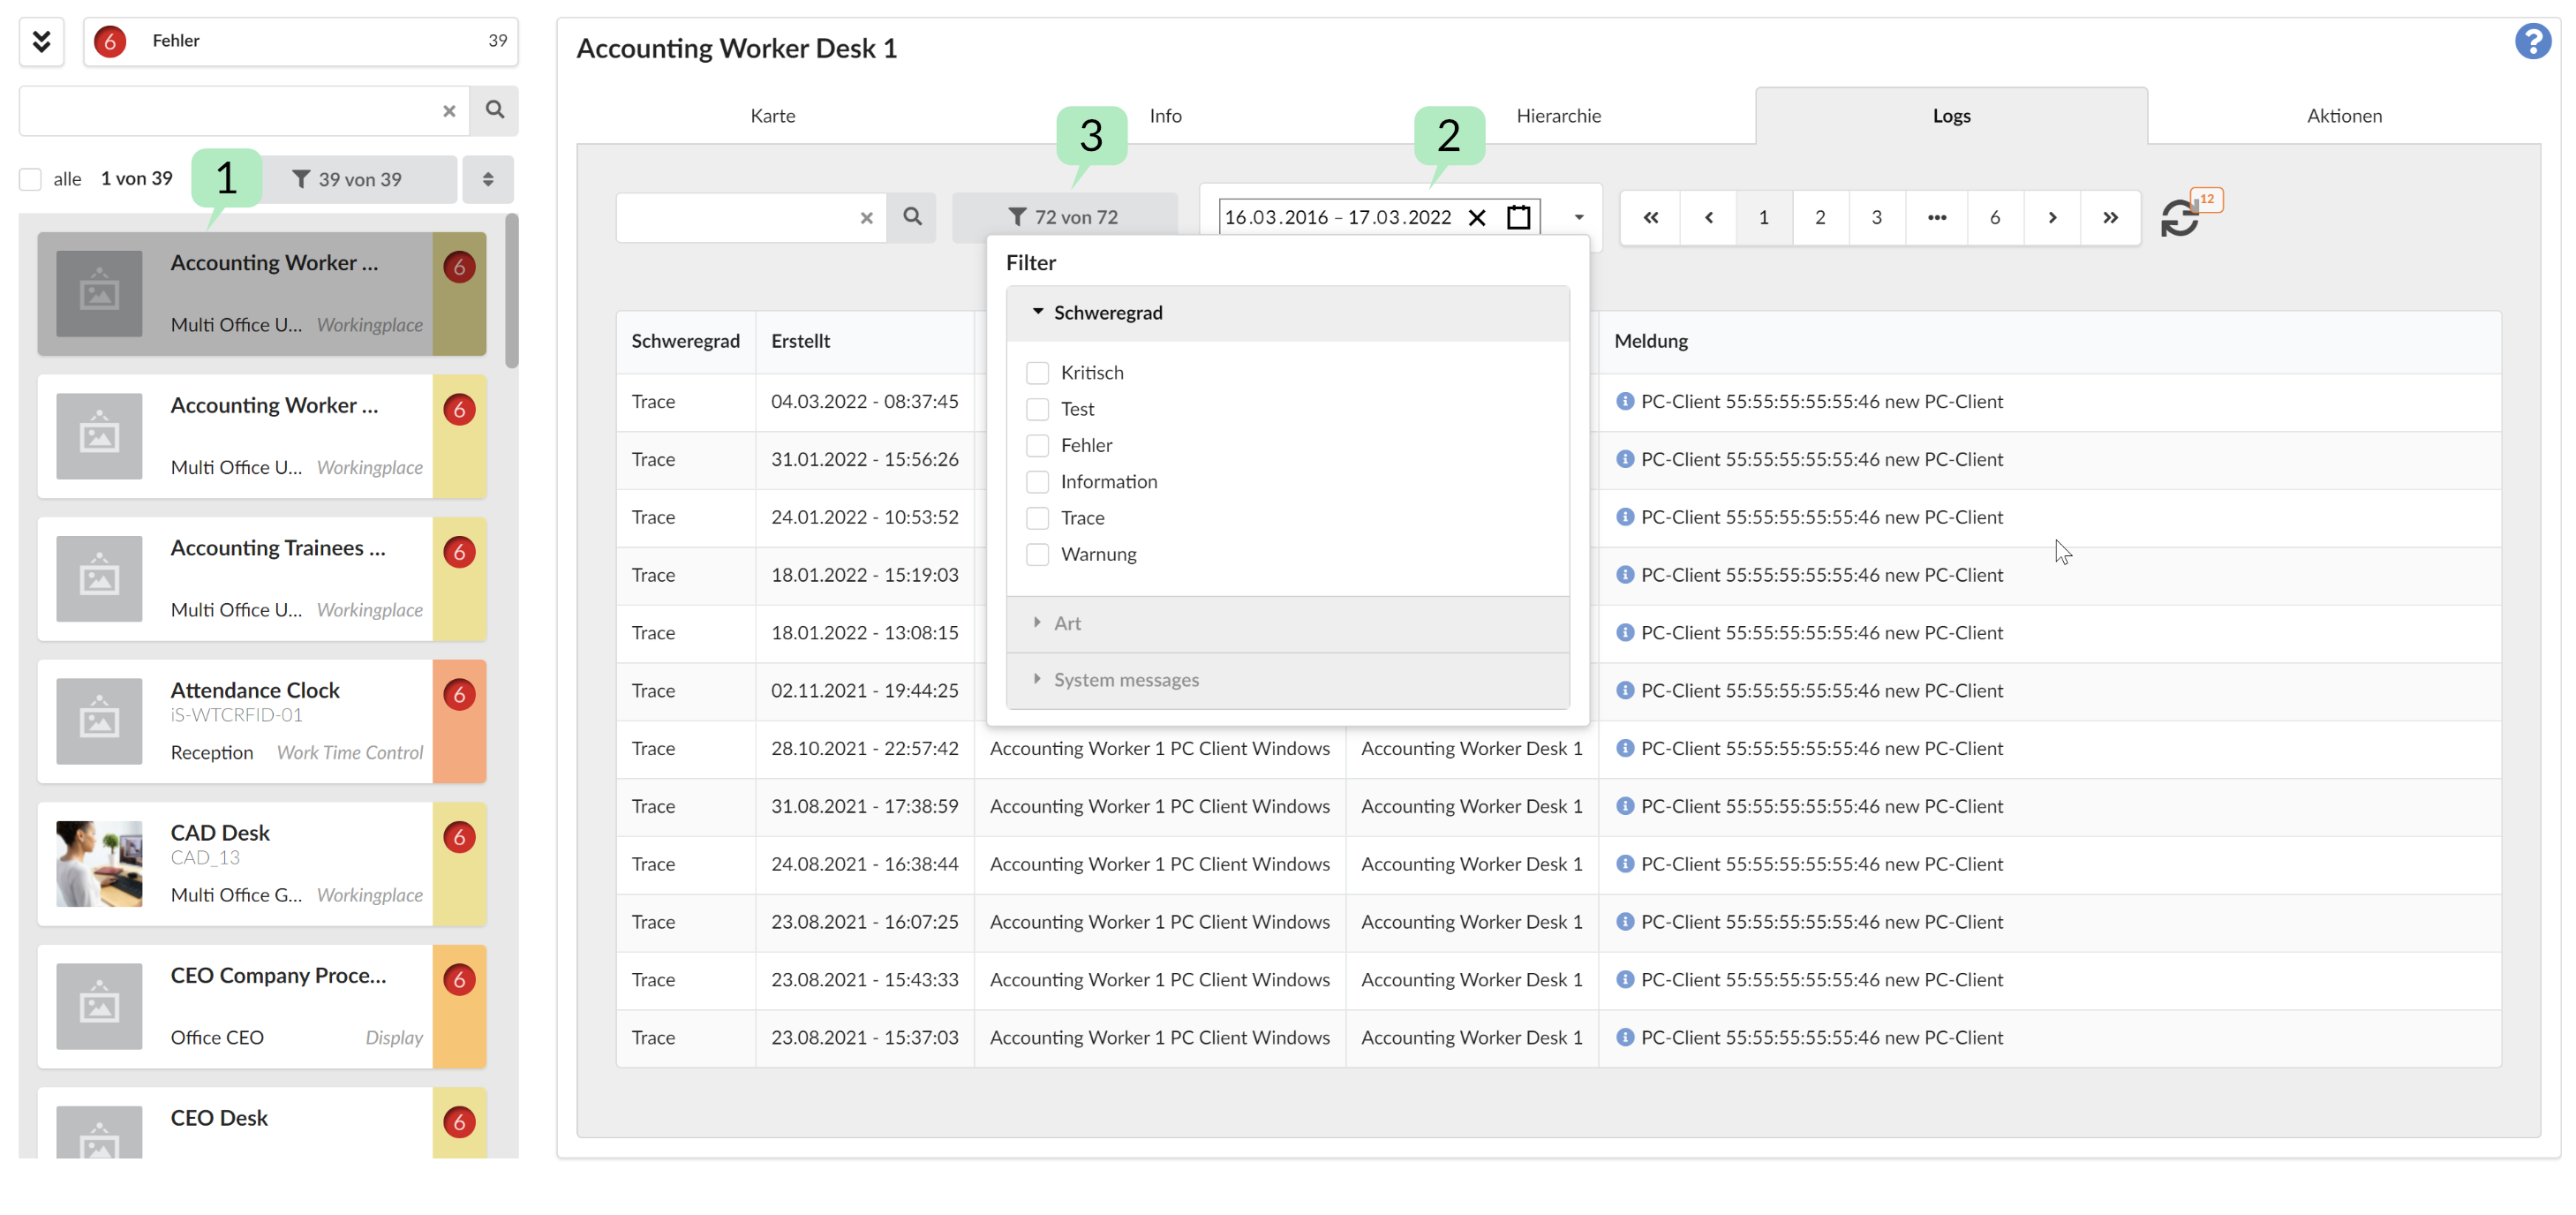Go to logs page 1
This screenshot has height=1215, width=2576.
(x=1763, y=218)
